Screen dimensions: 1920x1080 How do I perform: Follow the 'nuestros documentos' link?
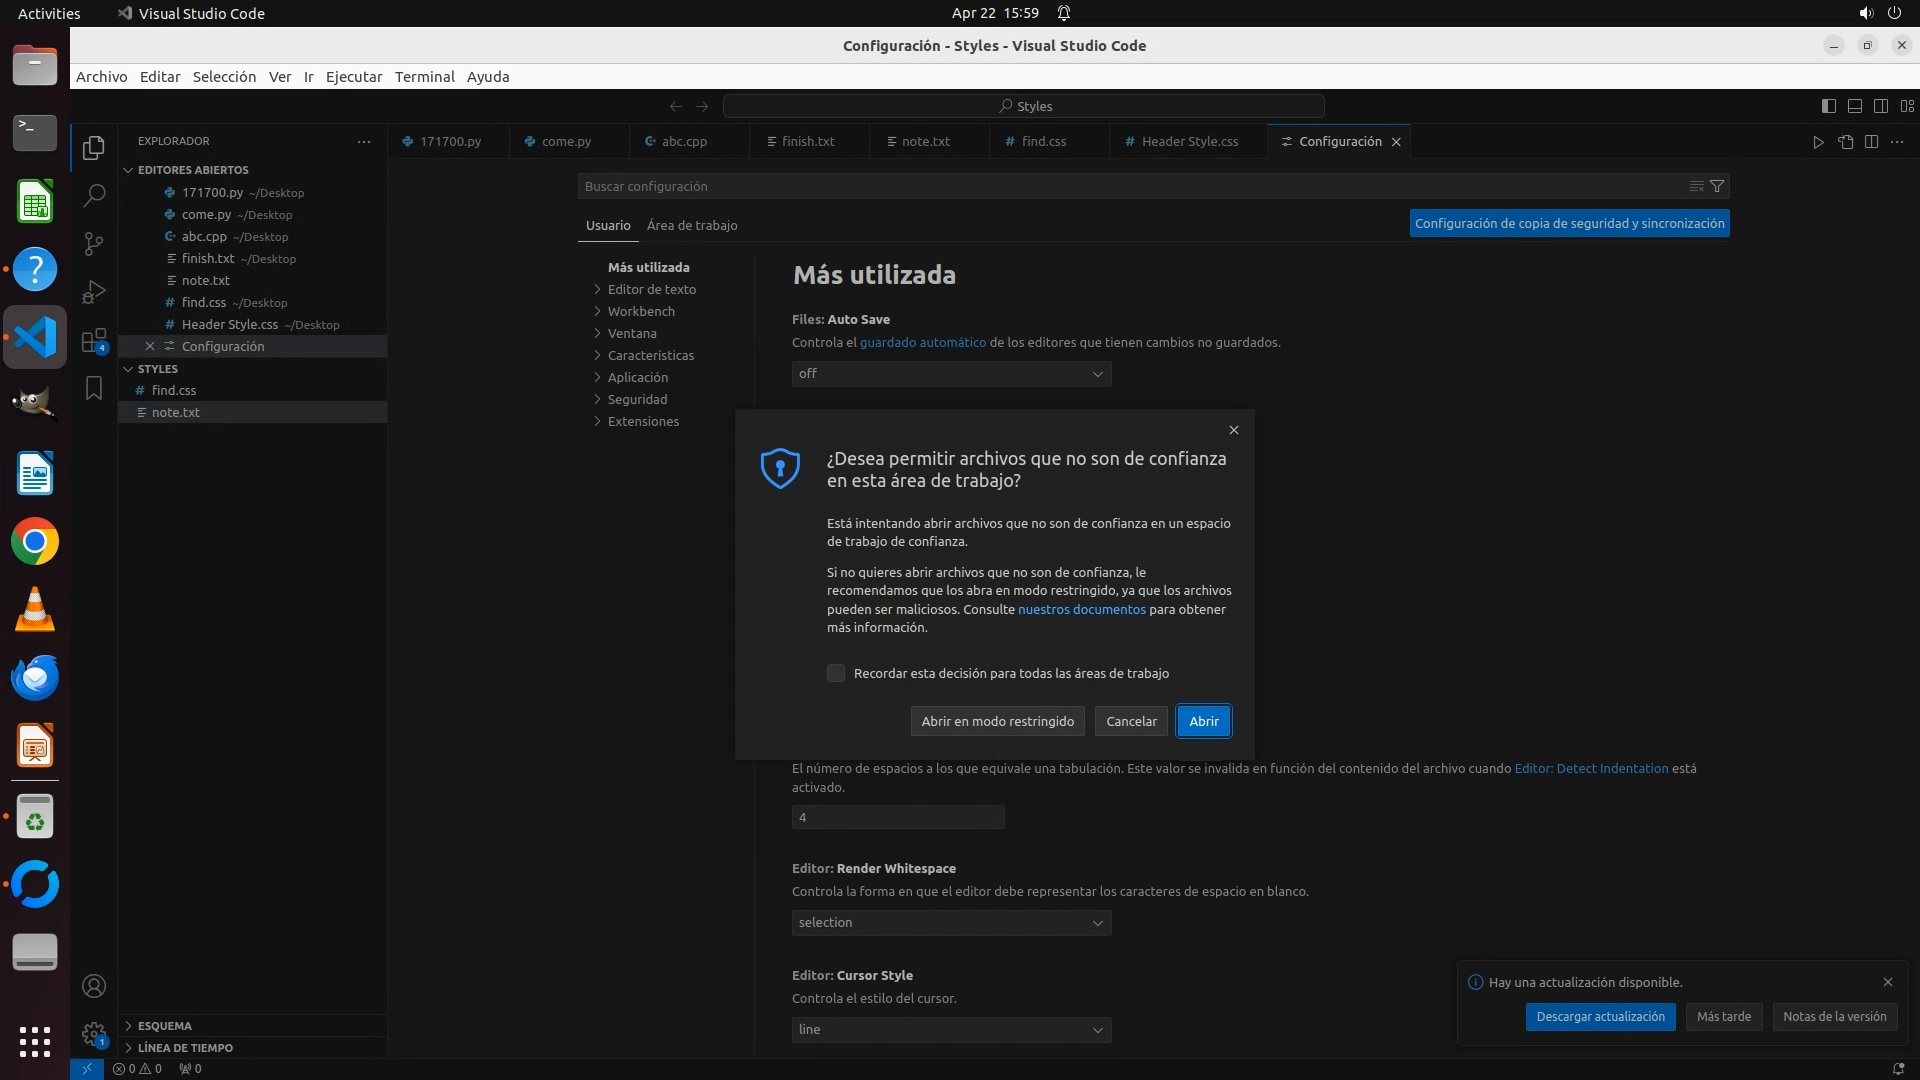[x=1081, y=609]
